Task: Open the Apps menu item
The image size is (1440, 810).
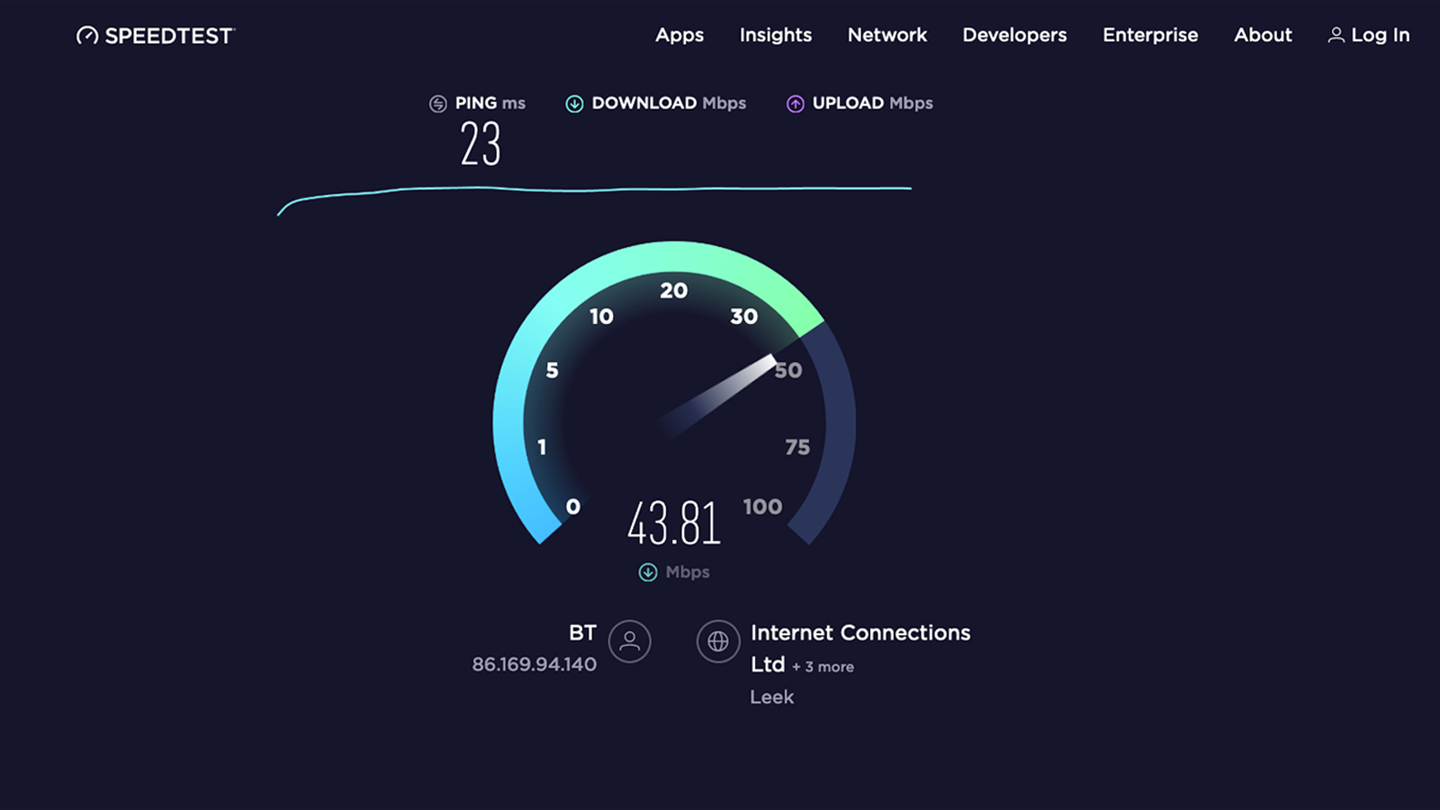Action: tap(679, 34)
